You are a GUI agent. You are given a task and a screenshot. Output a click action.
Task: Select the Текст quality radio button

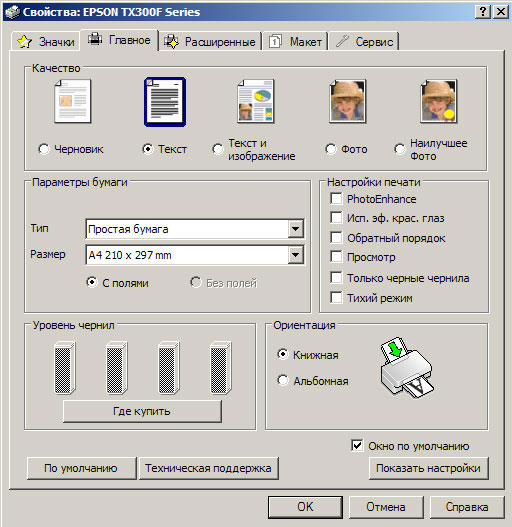148,149
